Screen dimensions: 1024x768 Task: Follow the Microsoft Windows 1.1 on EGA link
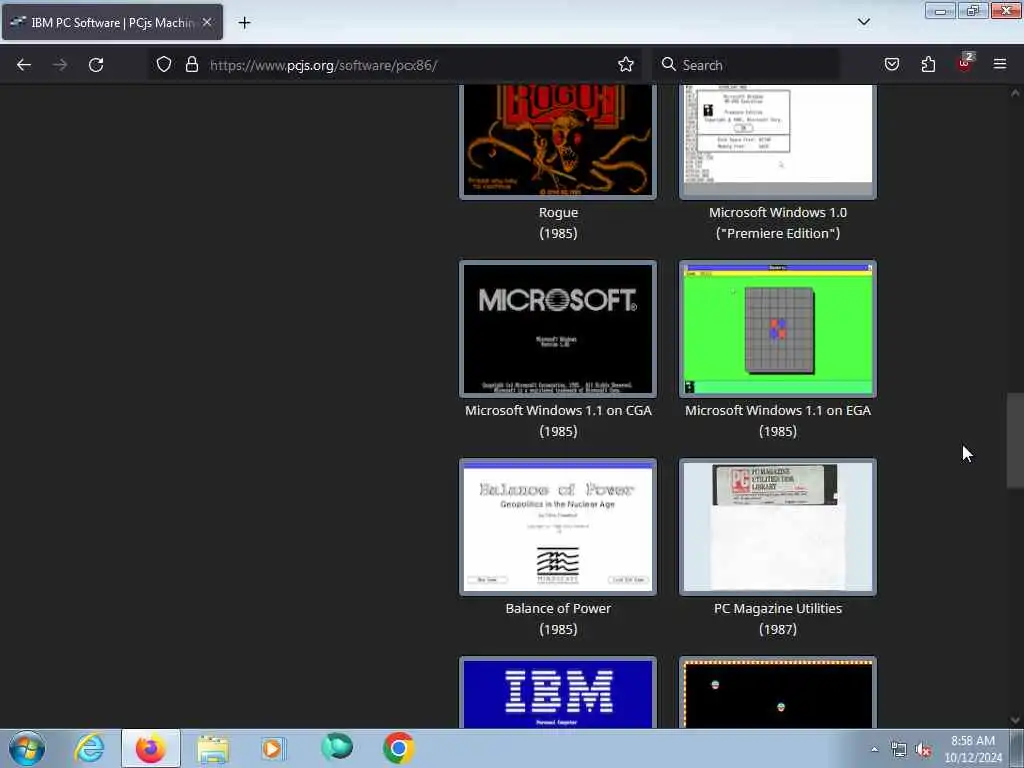pos(778,421)
